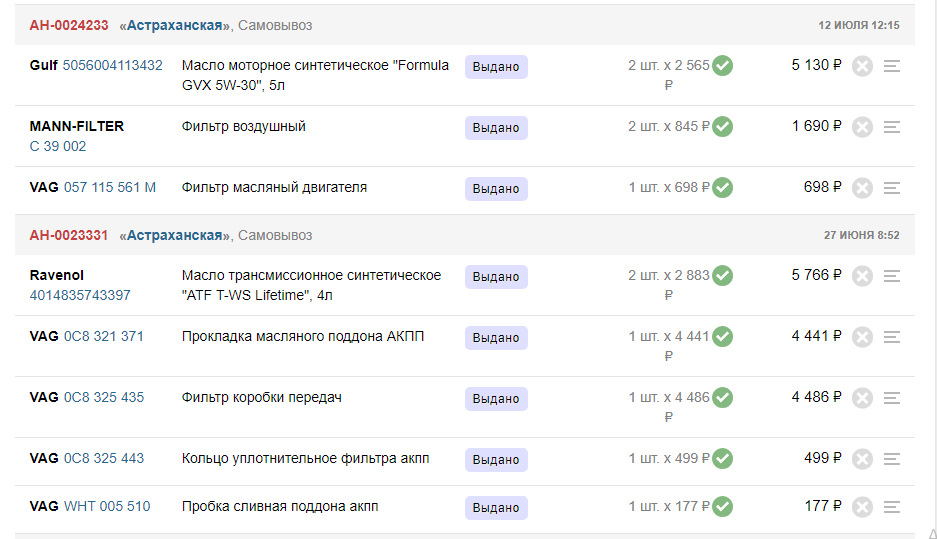
Task: Open part number 4014835743397
Action: pyautogui.click(x=80, y=295)
